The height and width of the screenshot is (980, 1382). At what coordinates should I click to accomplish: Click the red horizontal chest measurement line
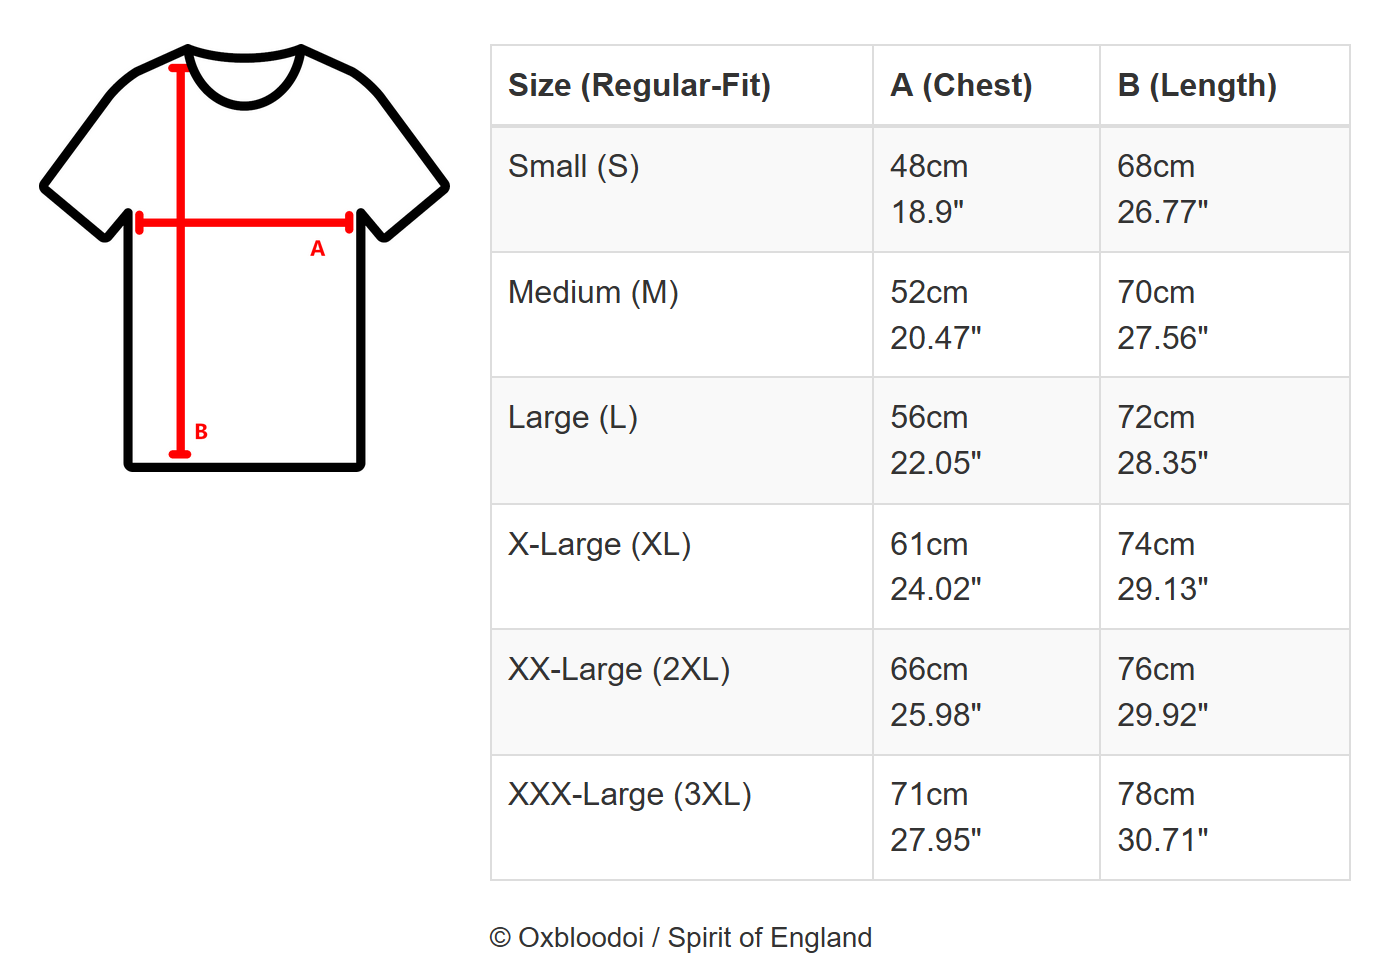(270, 222)
